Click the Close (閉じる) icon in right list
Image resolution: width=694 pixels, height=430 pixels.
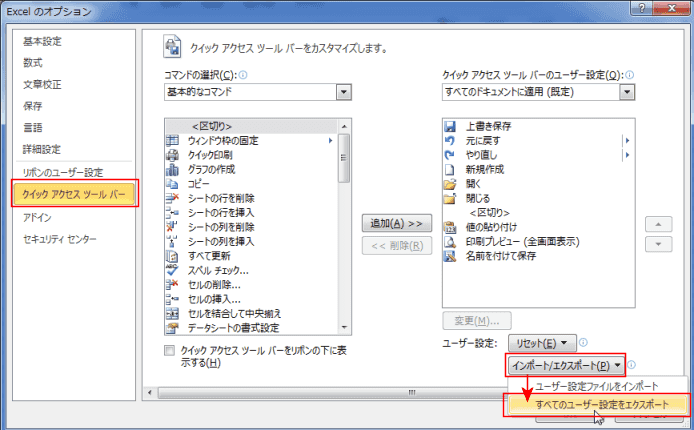click(450, 198)
